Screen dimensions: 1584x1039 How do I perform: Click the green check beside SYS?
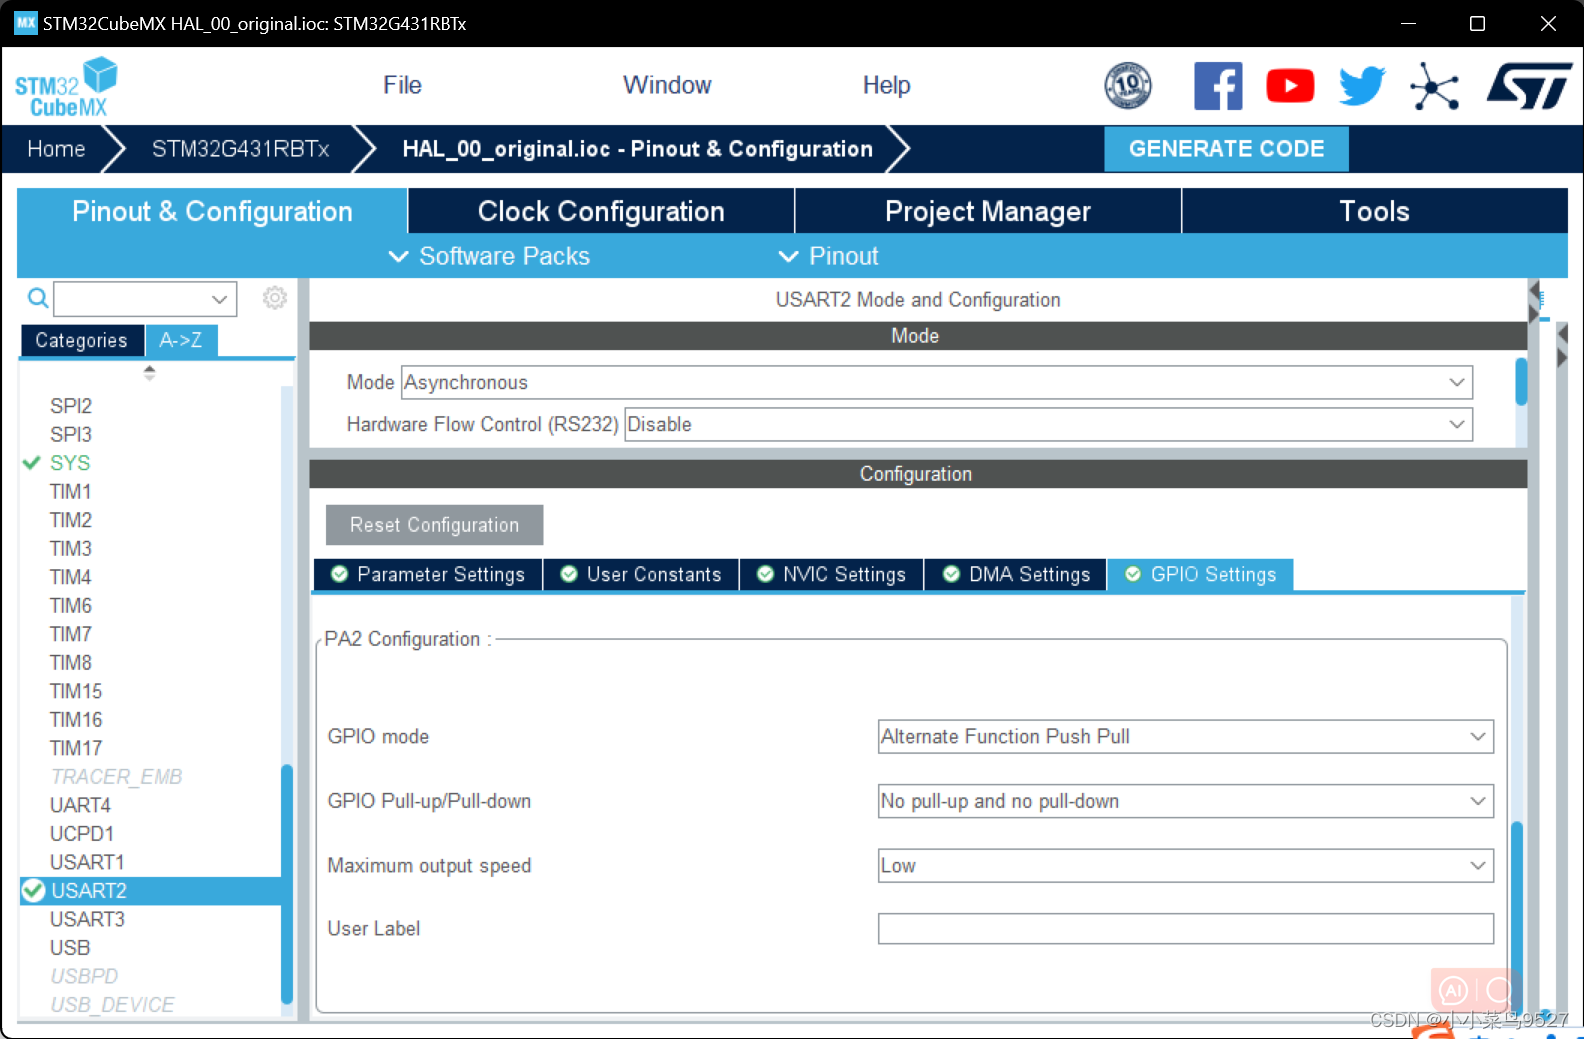(31, 463)
